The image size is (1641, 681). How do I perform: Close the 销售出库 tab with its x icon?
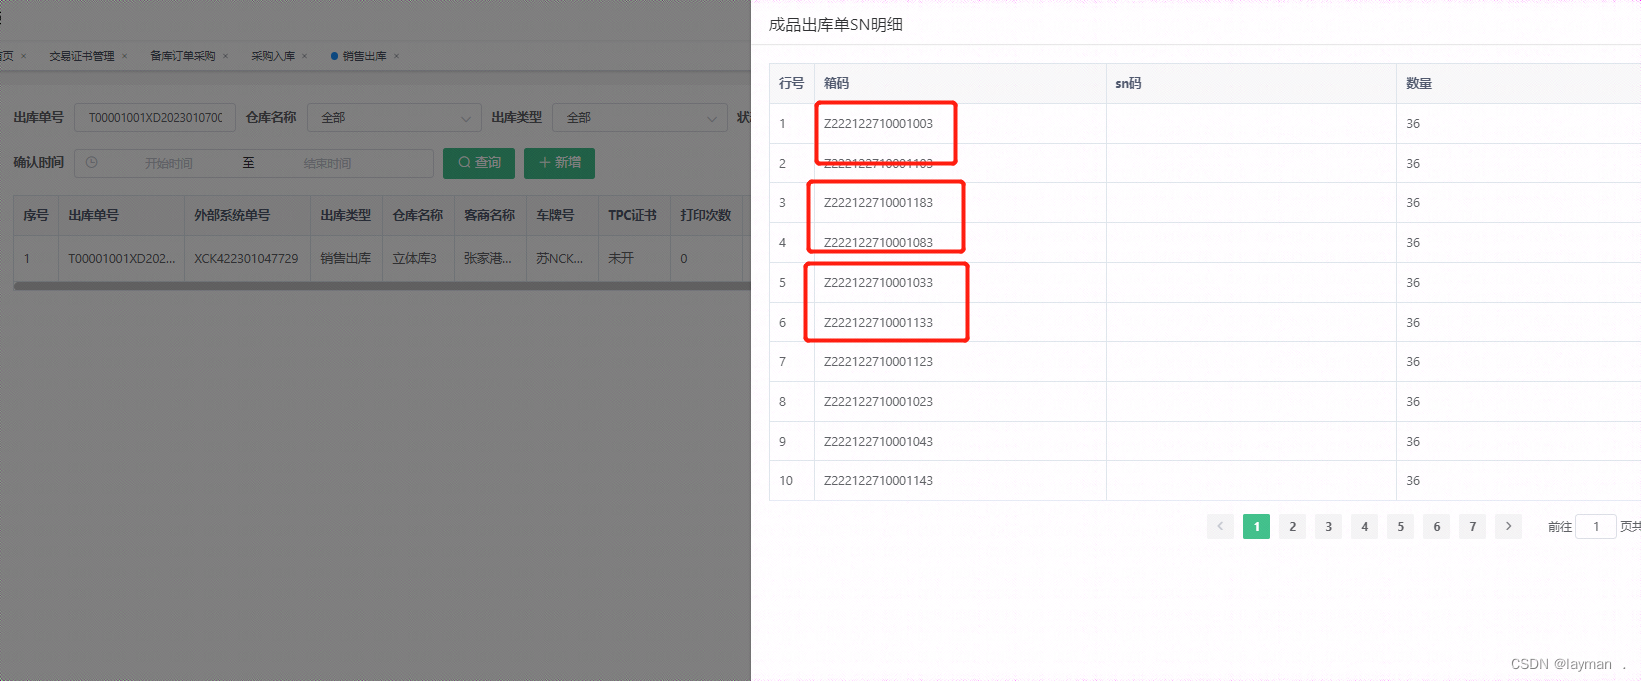click(396, 56)
